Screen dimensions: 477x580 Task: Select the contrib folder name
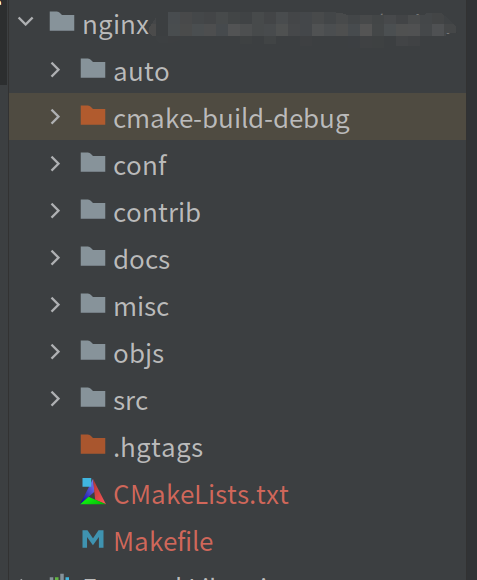click(157, 213)
